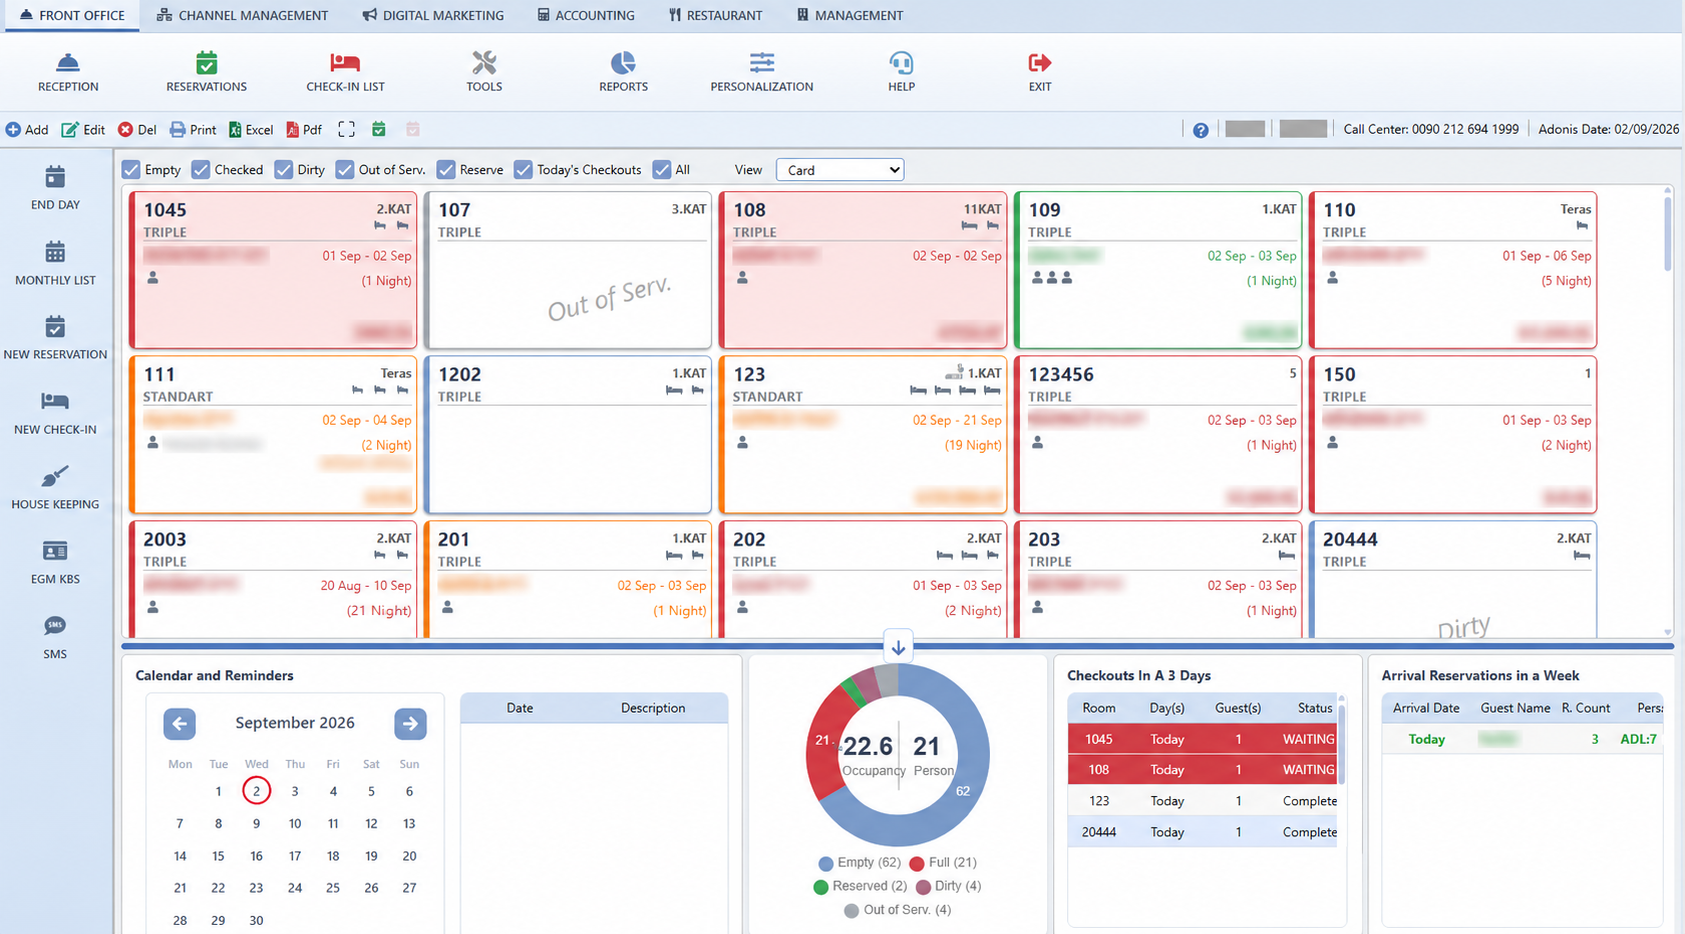Open the View Card dropdown
The width and height of the screenshot is (1685, 934).
pyautogui.click(x=840, y=170)
